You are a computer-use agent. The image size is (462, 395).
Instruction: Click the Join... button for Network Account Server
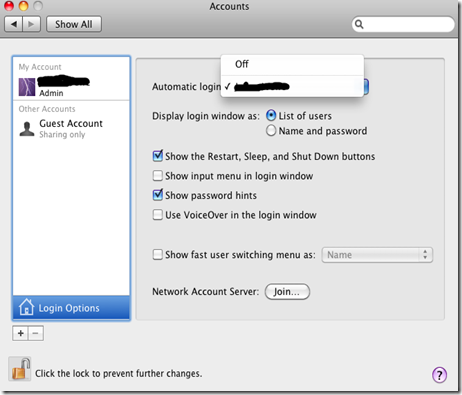pos(287,292)
